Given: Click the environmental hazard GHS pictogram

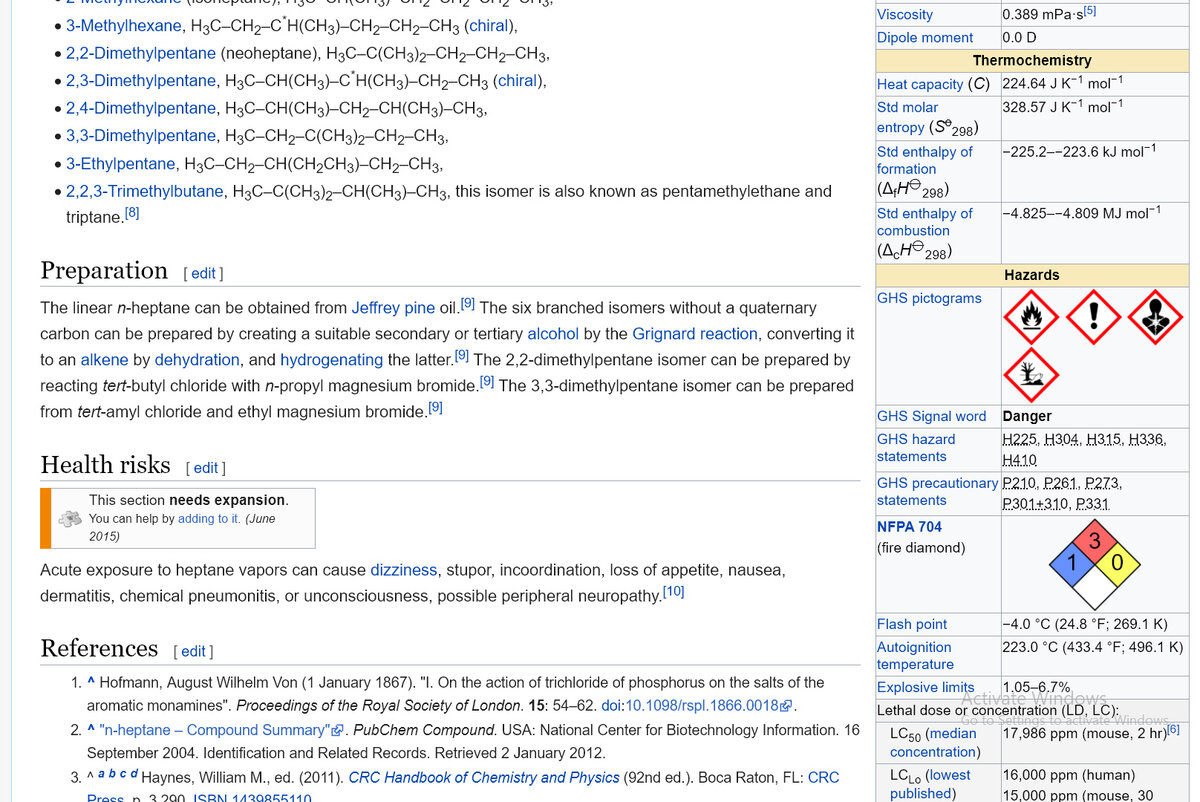Looking at the screenshot, I should click(1030, 375).
